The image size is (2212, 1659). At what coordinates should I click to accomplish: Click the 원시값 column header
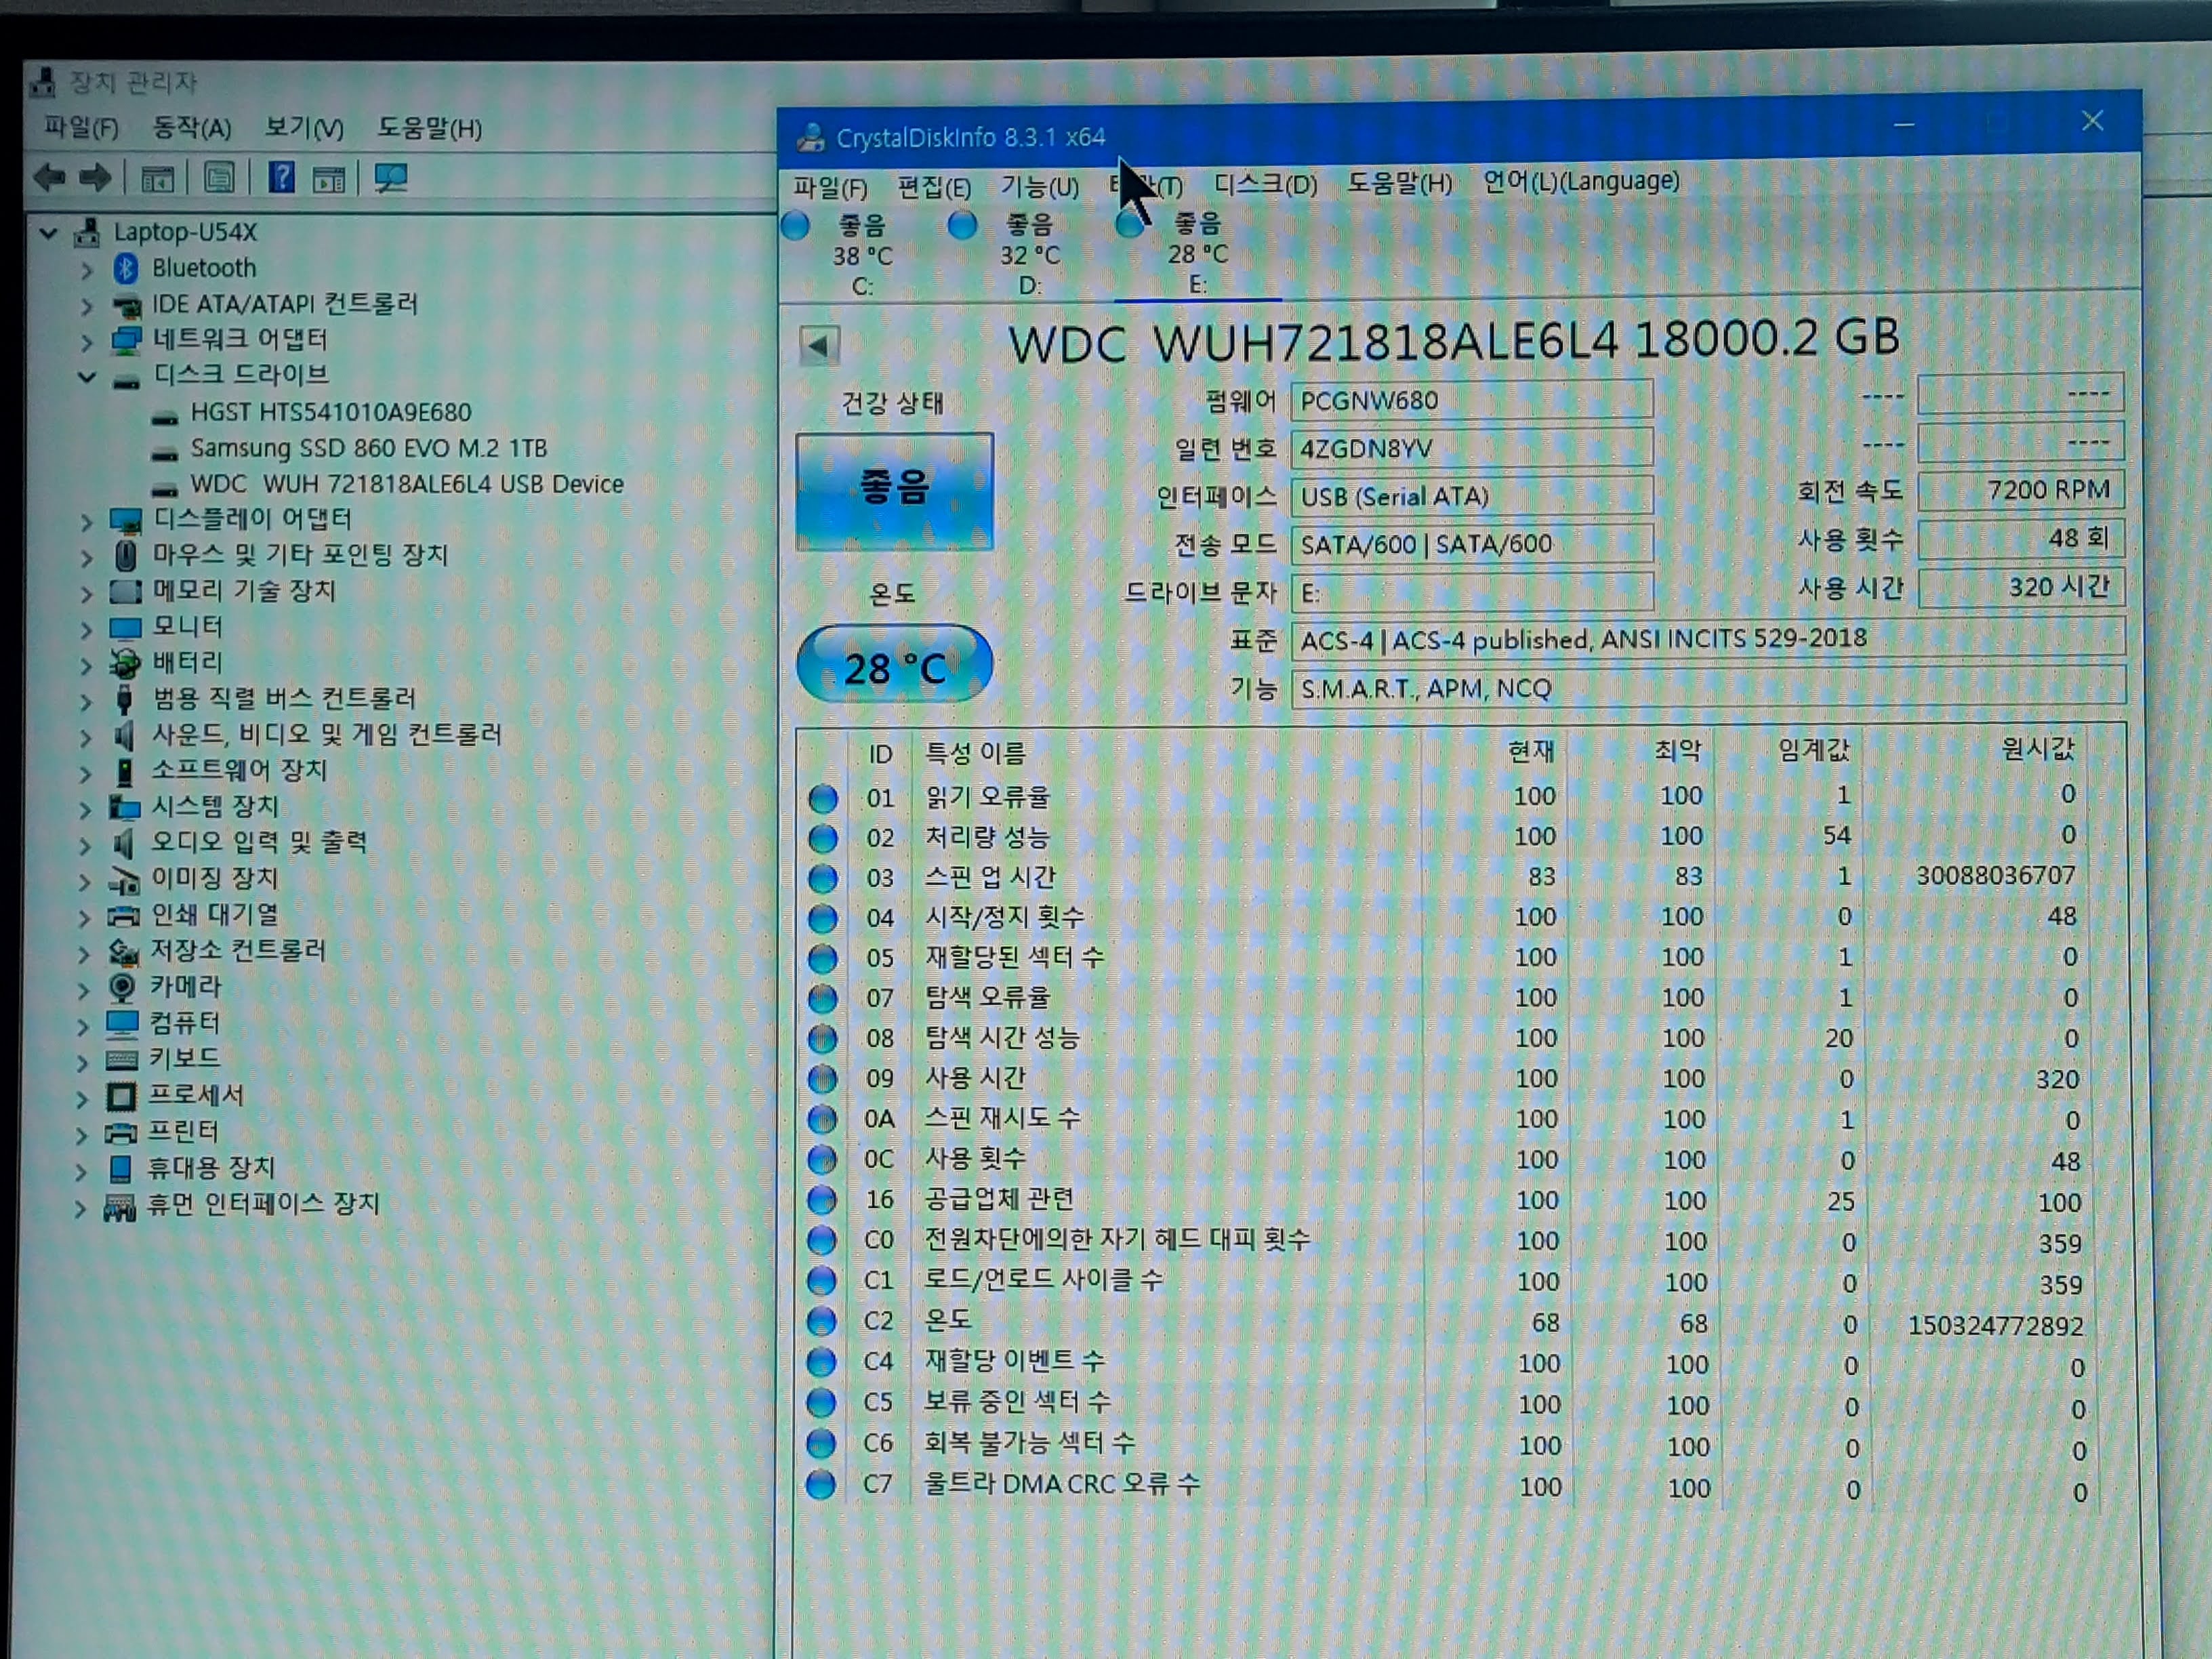coord(2037,748)
